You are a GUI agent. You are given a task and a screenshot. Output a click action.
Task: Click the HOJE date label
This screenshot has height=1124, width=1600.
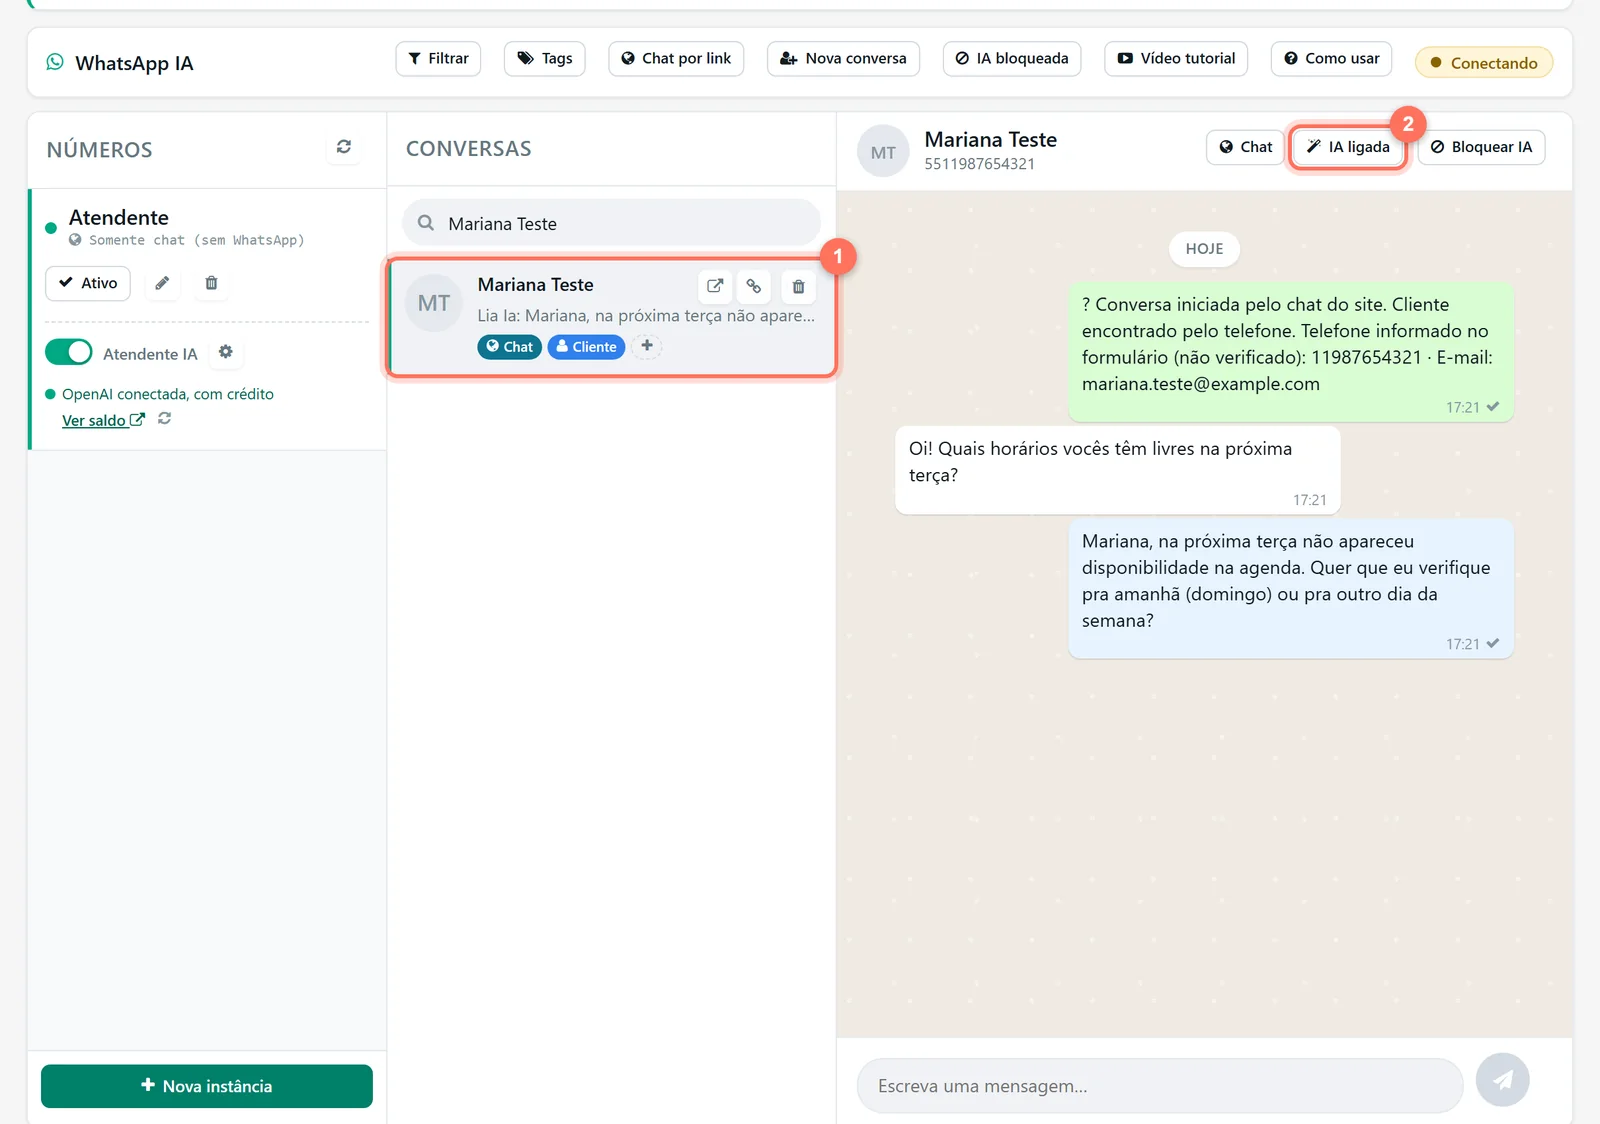1204,249
